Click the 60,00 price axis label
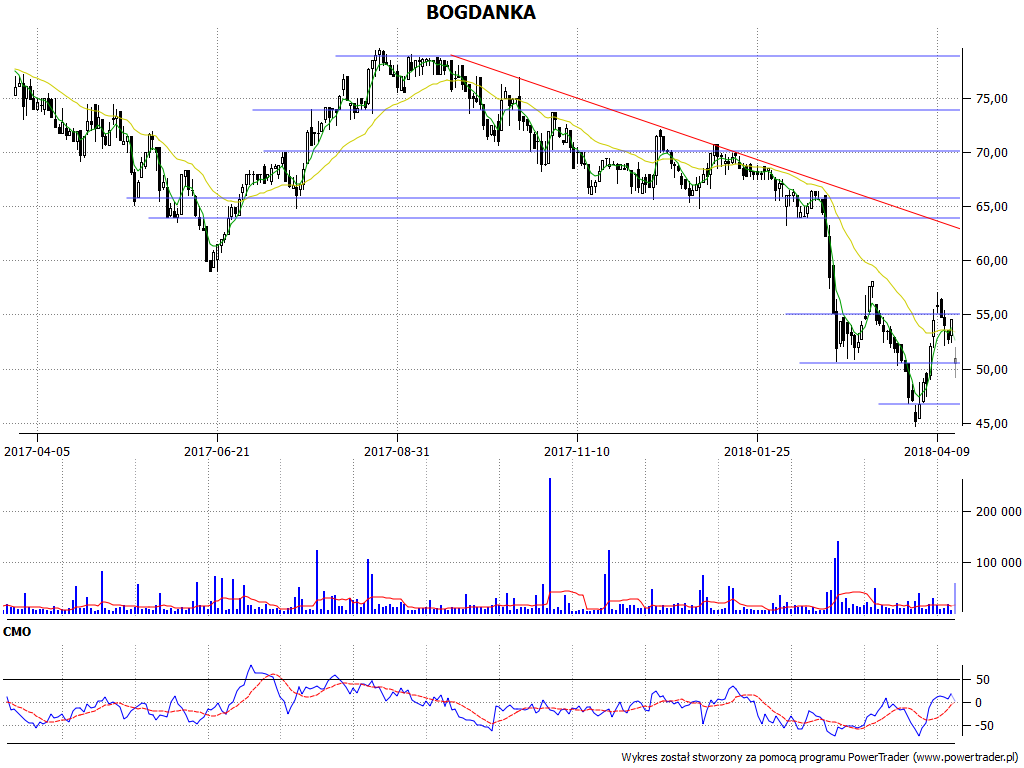 click(991, 261)
